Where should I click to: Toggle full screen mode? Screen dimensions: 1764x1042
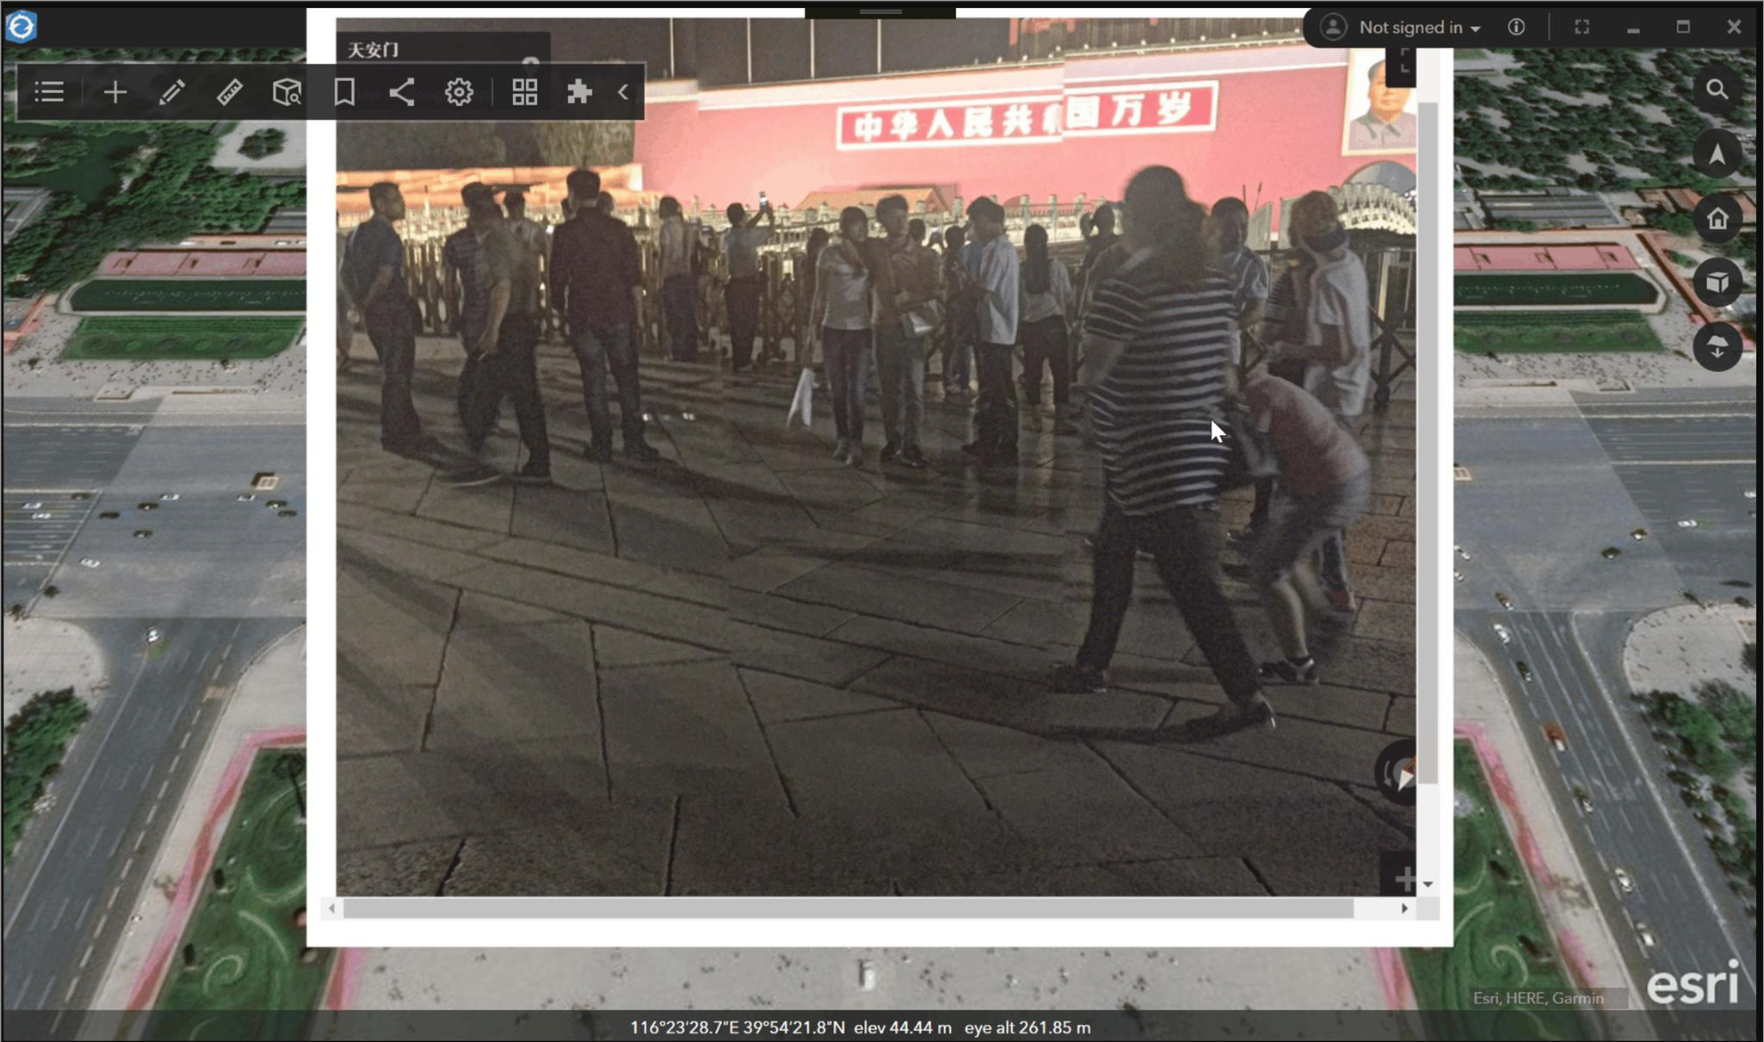coord(1581,27)
